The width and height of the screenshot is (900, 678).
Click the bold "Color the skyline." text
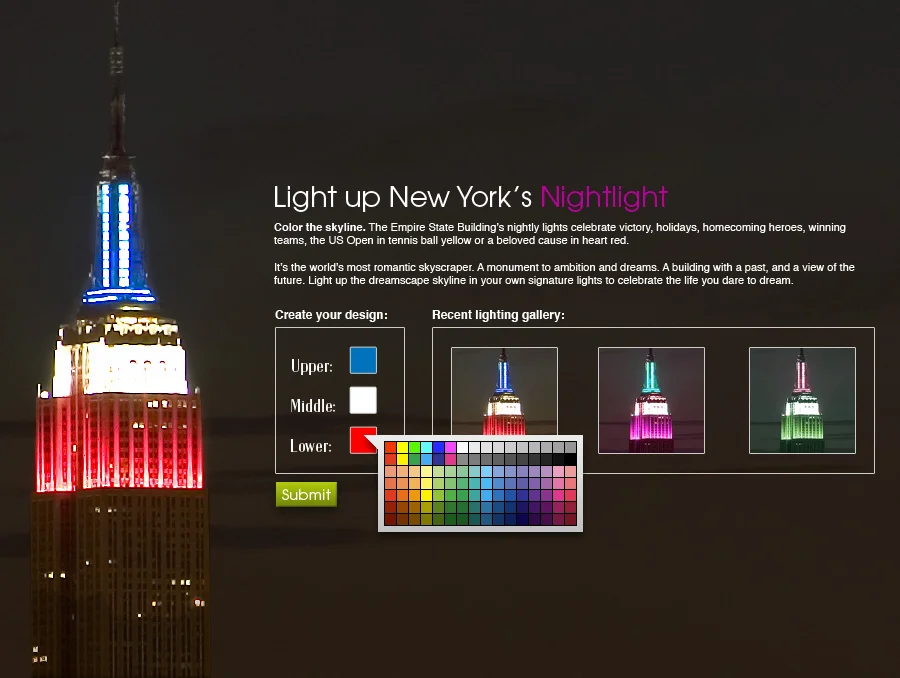pyautogui.click(x=320, y=227)
